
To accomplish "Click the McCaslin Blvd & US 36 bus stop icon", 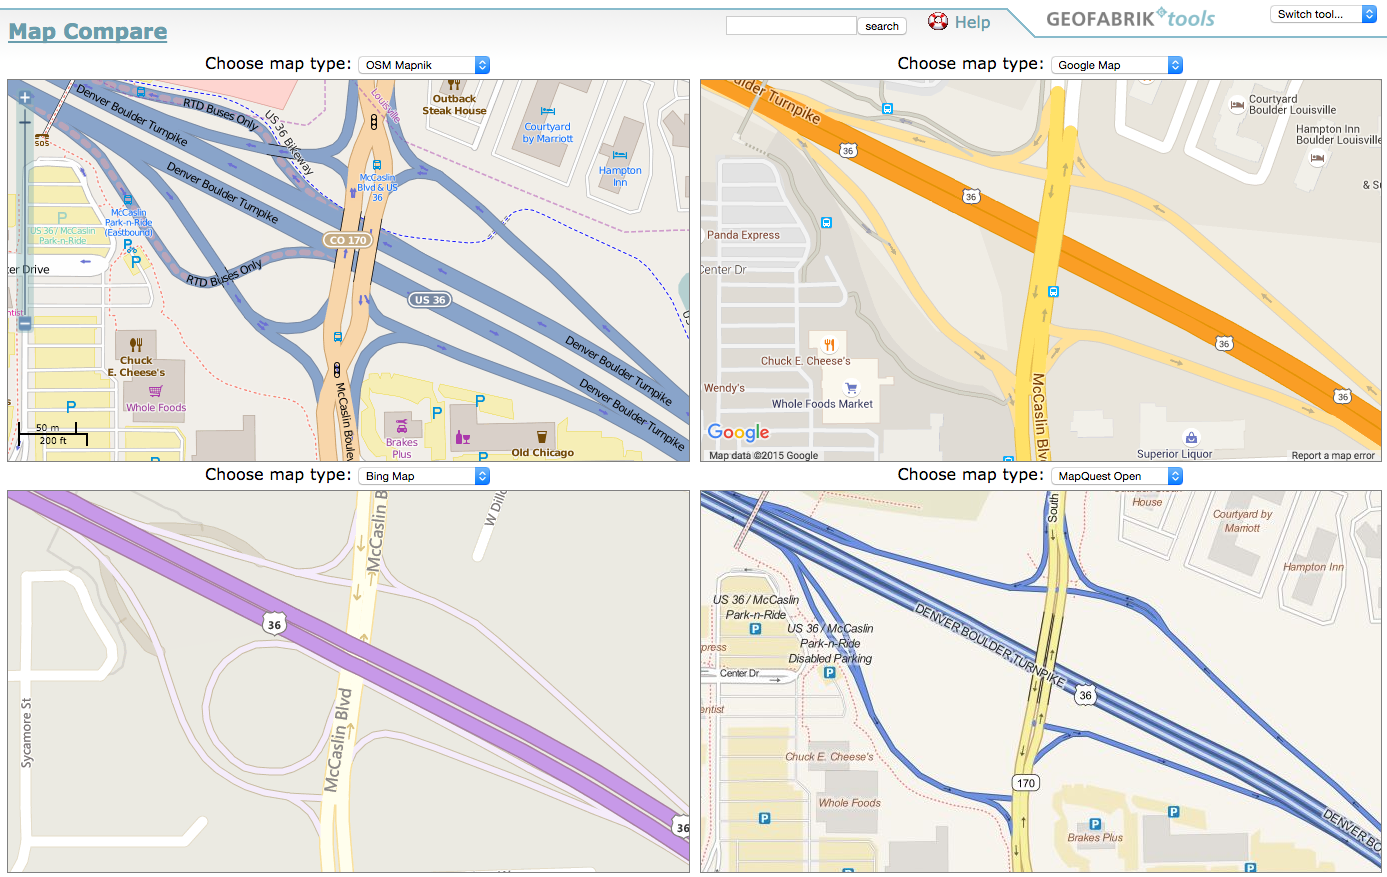I will 377,165.
